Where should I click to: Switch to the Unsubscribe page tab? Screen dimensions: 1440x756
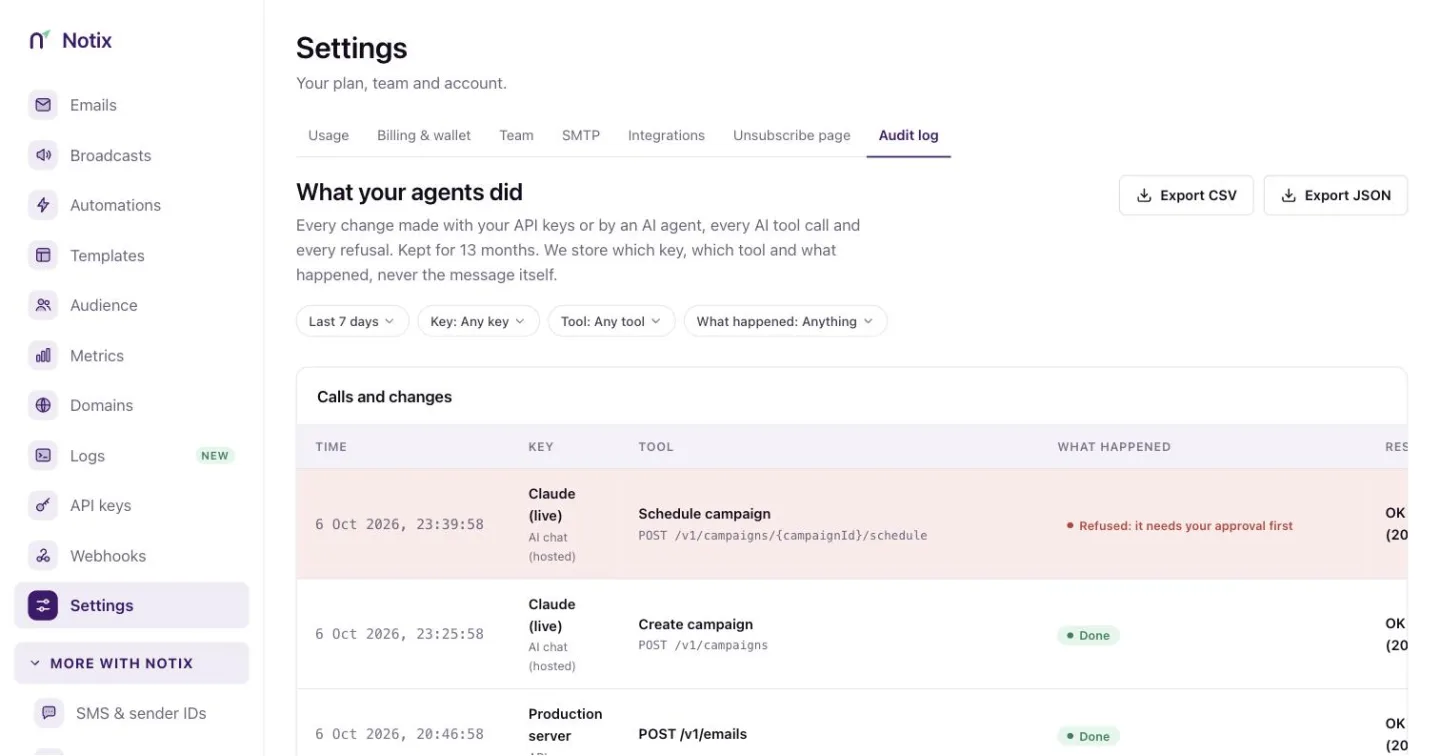(792, 135)
